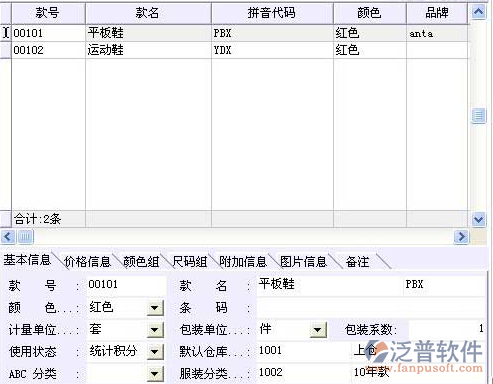Screen dimensions: 493x384
Task: Expand the 使用状态 dropdown
Action: pos(155,352)
